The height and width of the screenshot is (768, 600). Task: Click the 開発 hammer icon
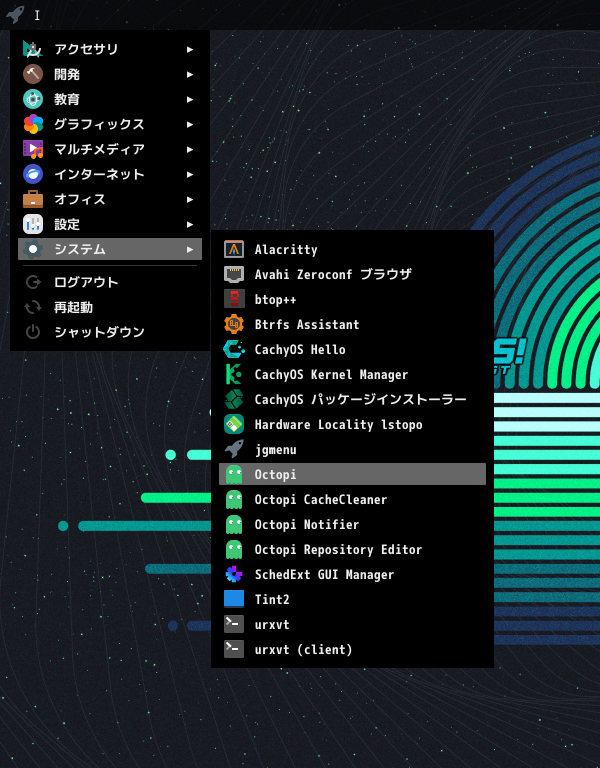33,74
